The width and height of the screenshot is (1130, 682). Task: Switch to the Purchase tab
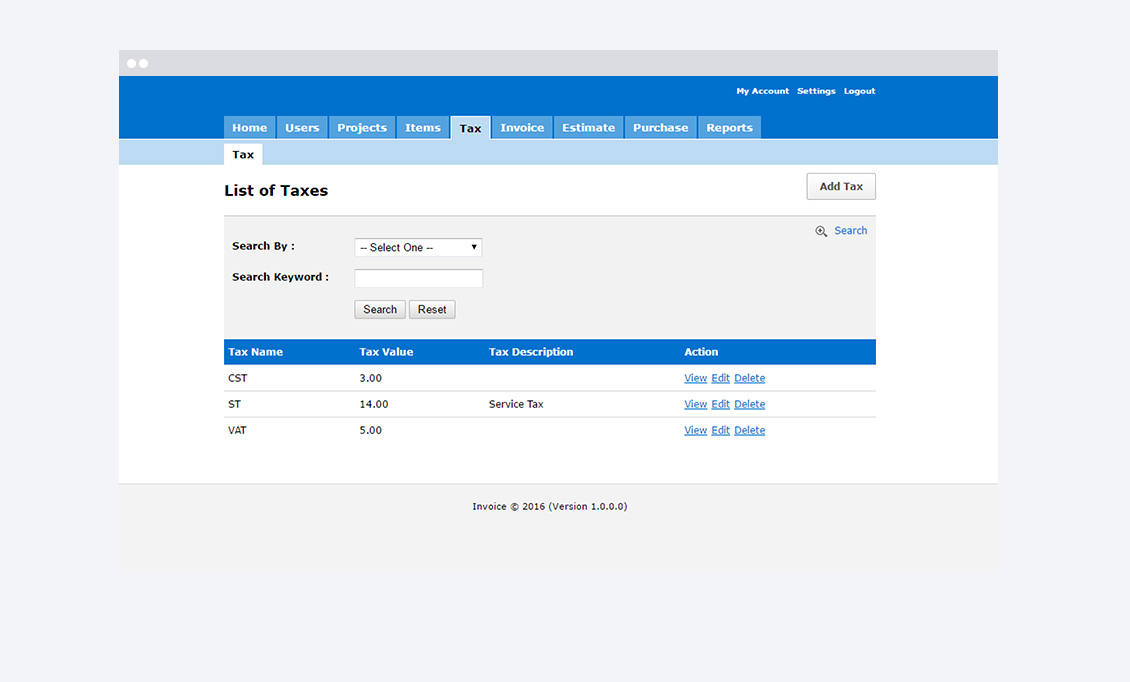click(660, 128)
